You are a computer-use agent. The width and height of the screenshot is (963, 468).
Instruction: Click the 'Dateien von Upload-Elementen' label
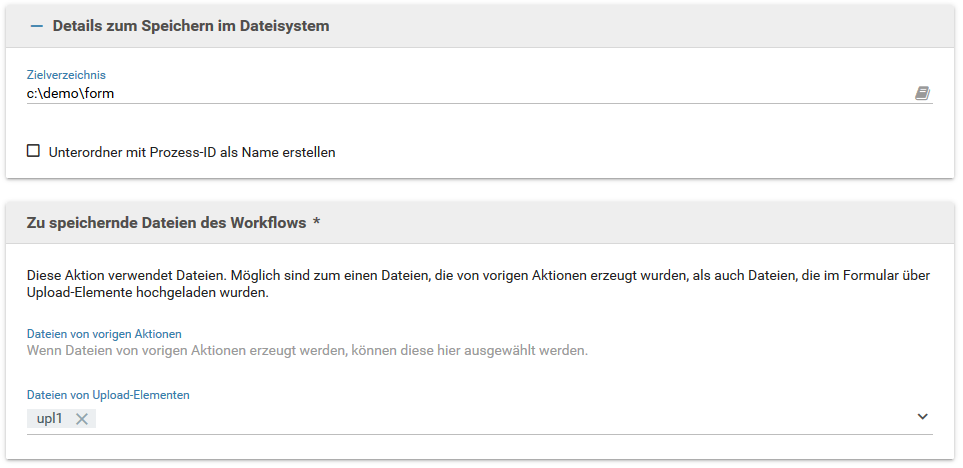[x=108, y=395]
